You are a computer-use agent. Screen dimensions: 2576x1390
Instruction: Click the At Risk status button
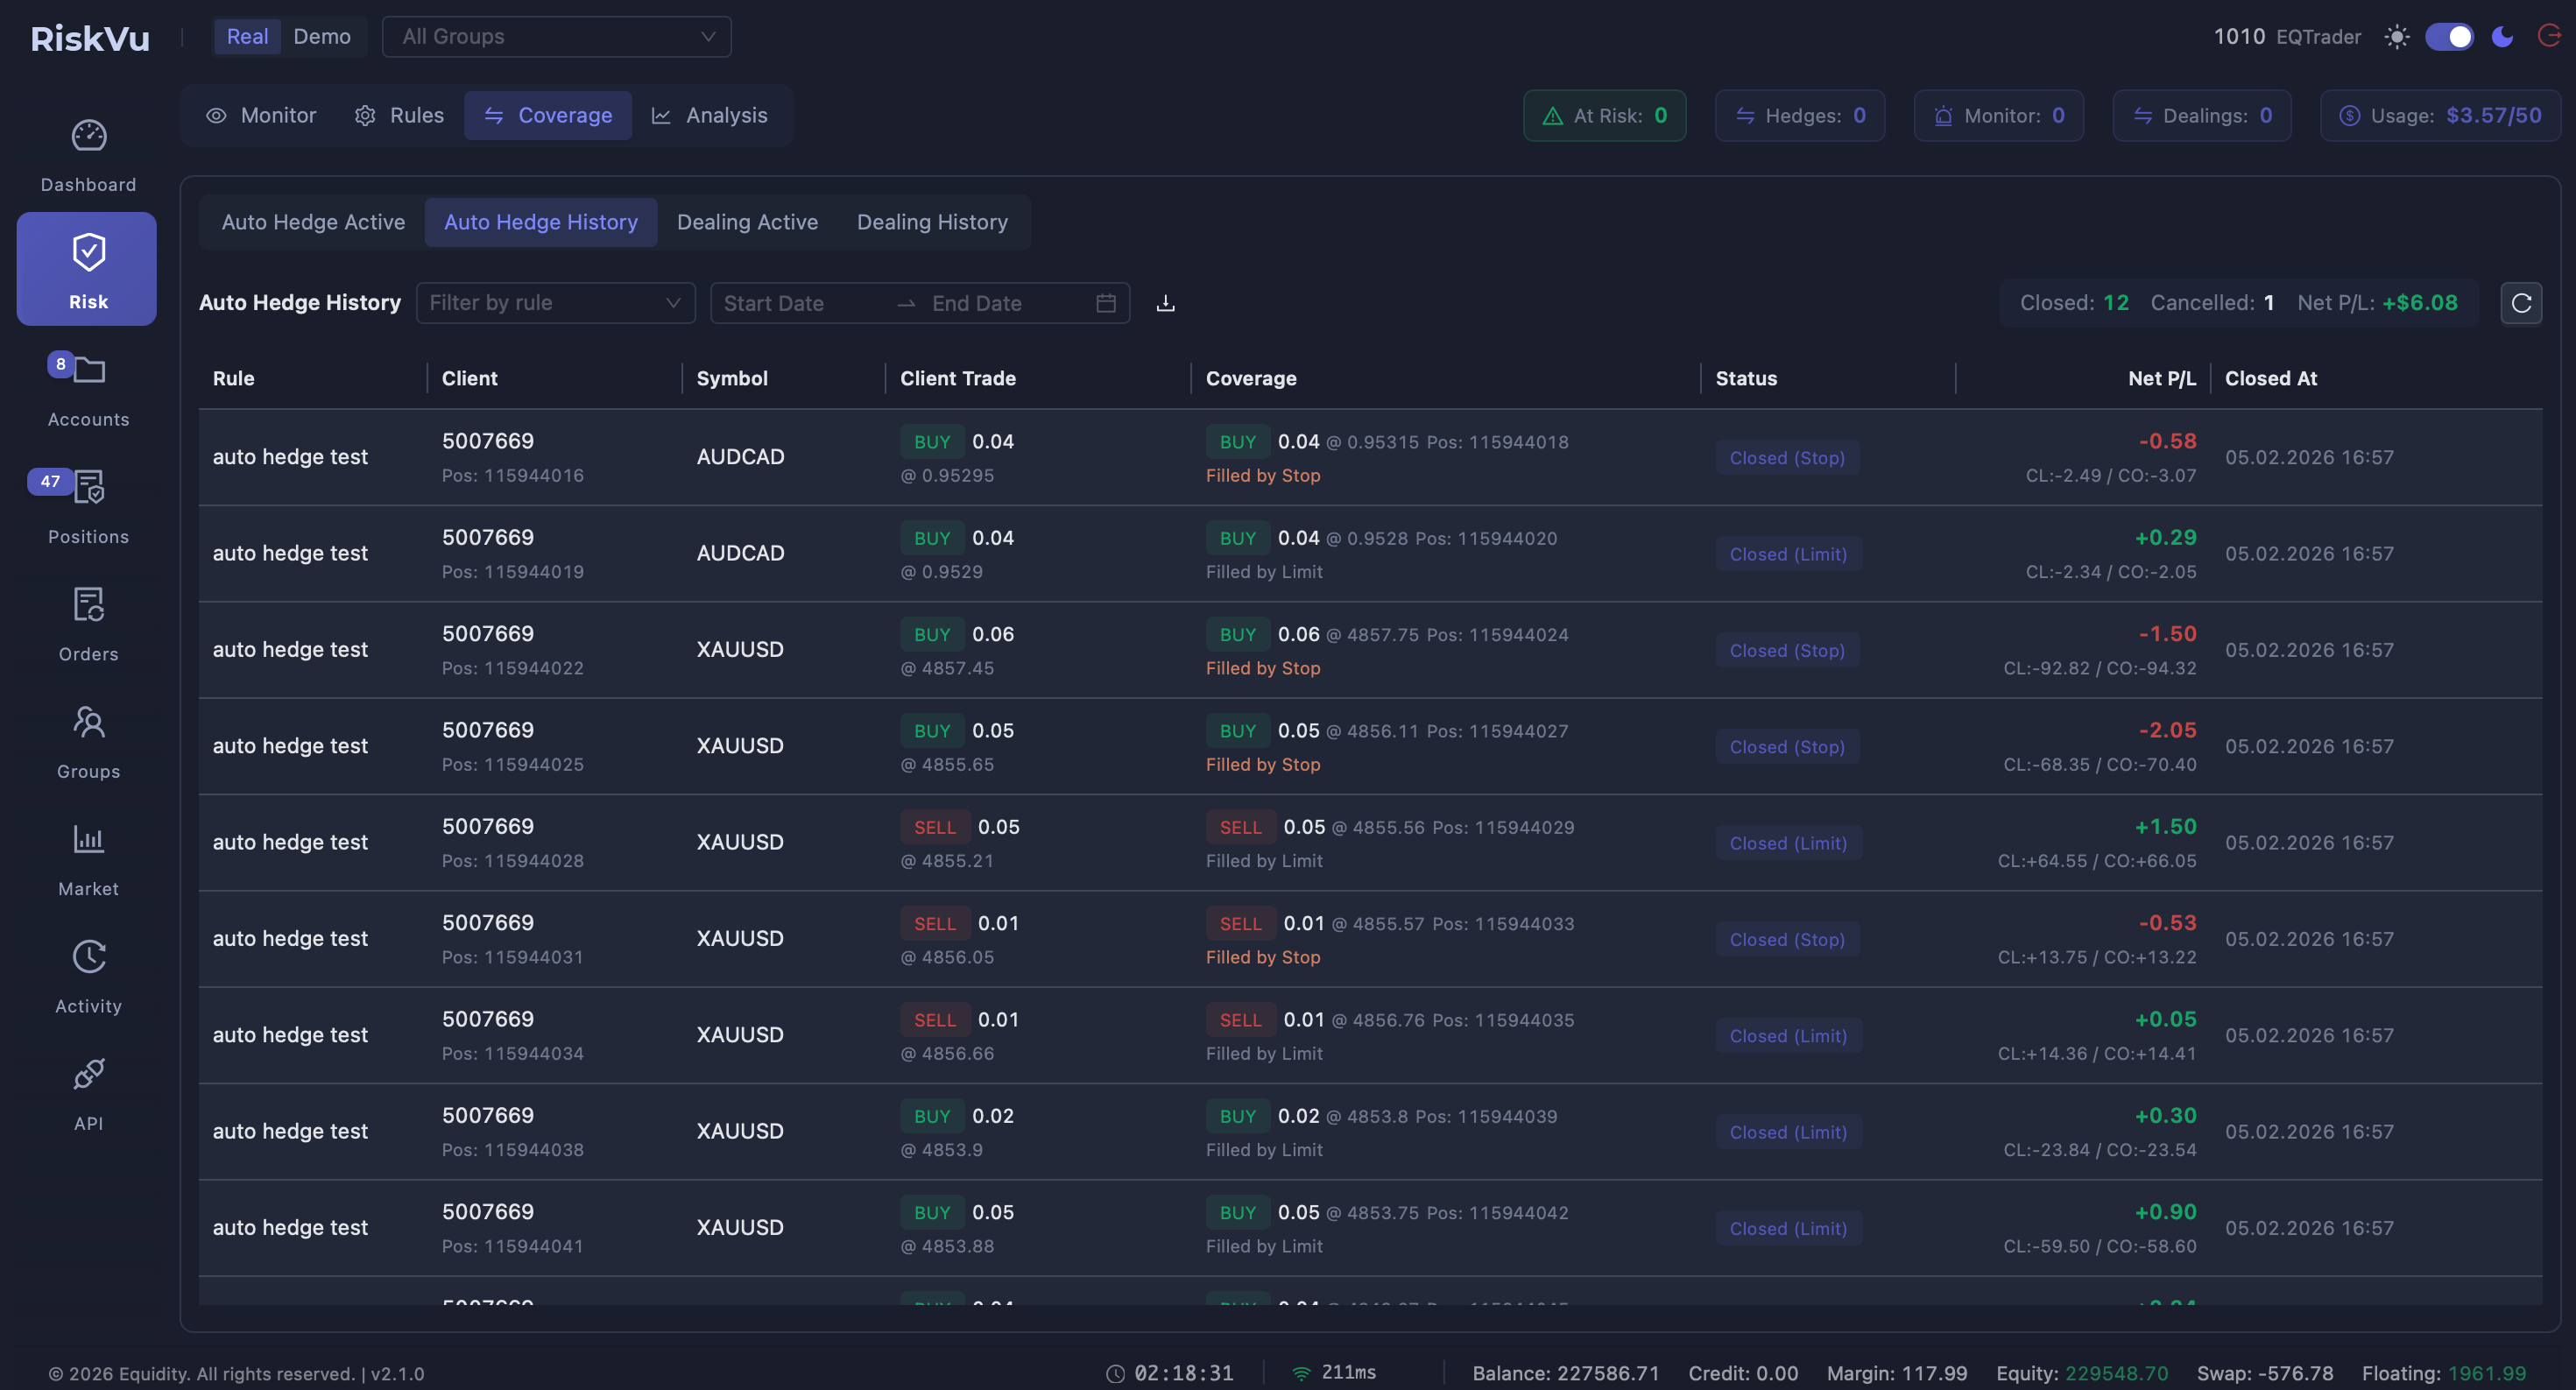(1604, 115)
